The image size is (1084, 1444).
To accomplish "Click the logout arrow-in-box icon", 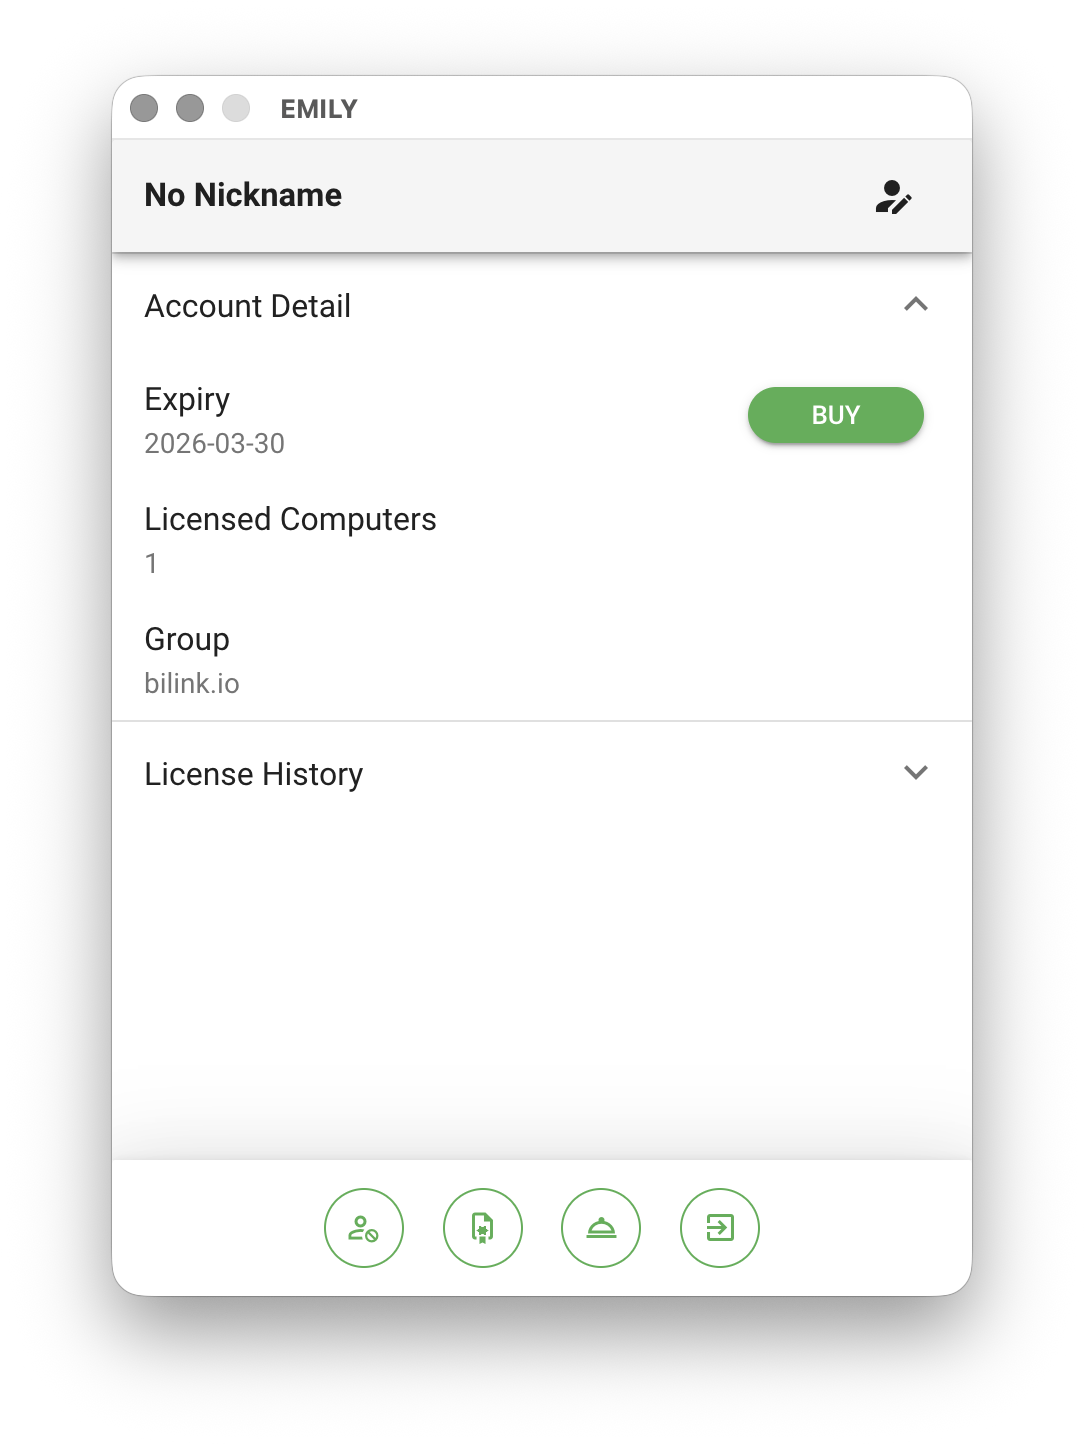I will click(x=720, y=1227).
